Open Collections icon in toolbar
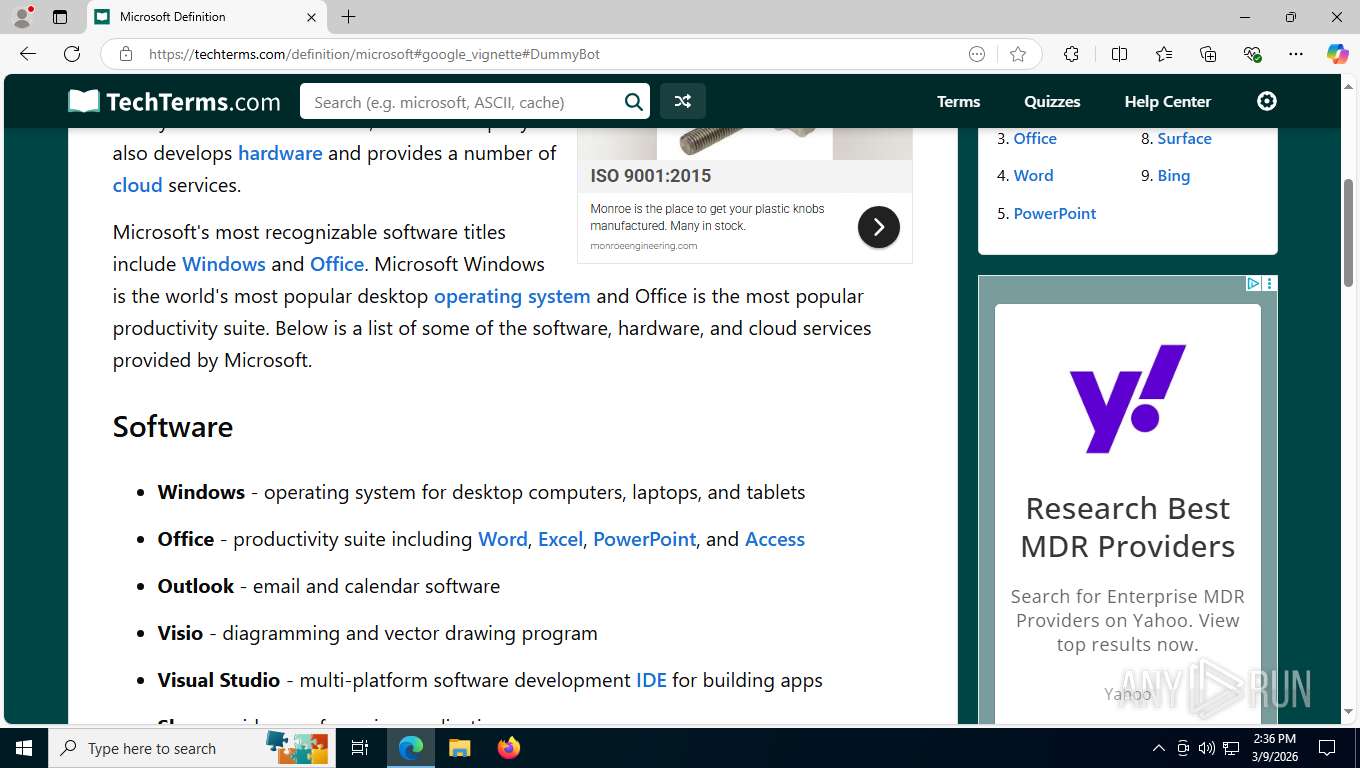Screen dimensions: 1360x768 1208,54
